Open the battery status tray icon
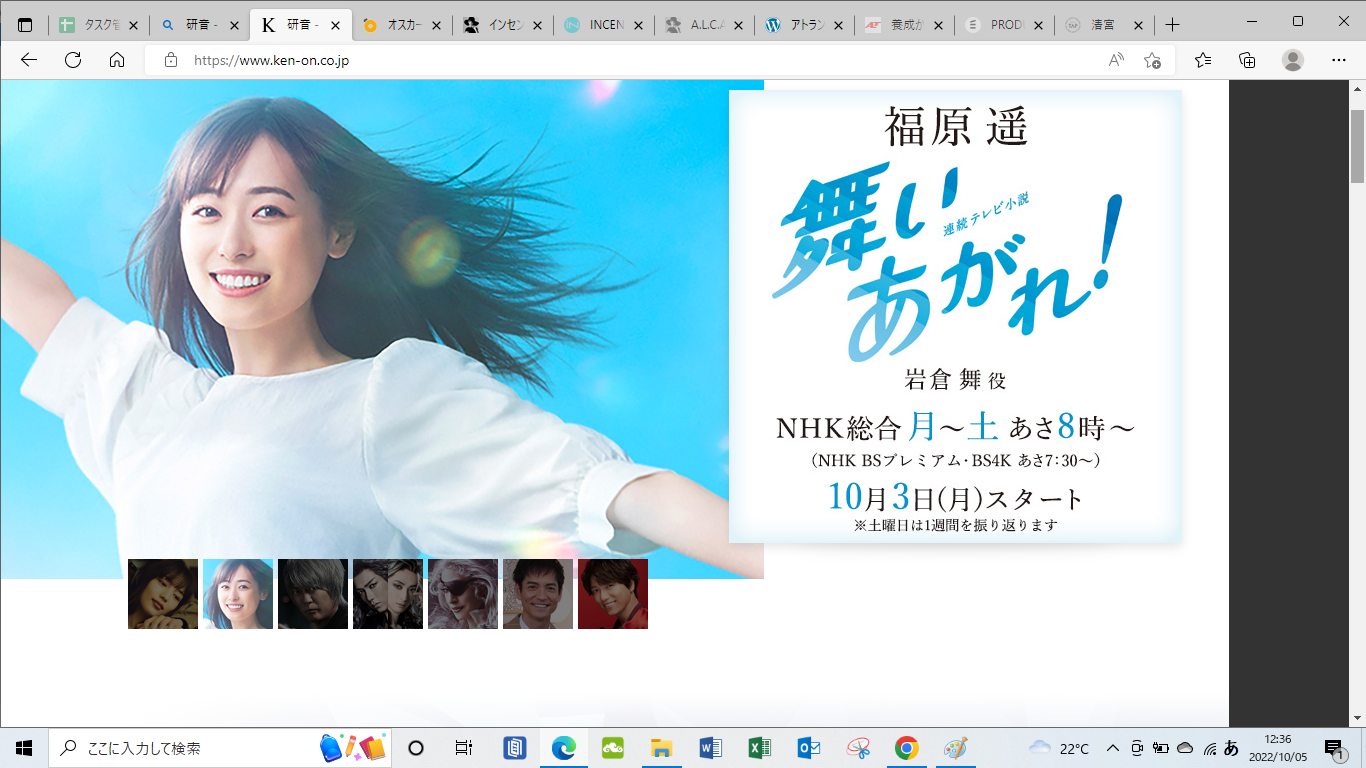1366x768 pixels. [x=1161, y=748]
